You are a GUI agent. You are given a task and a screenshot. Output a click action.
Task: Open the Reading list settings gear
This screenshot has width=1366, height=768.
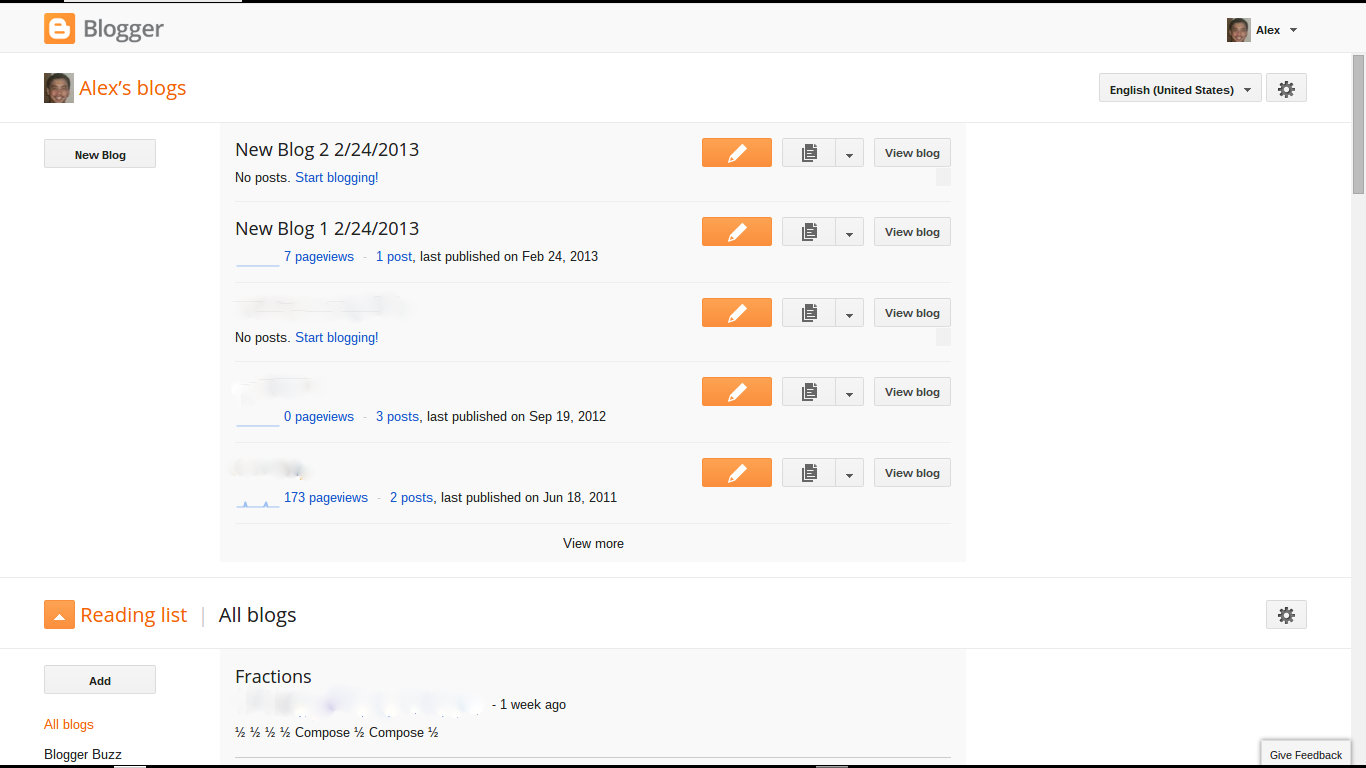(x=1286, y=614)
